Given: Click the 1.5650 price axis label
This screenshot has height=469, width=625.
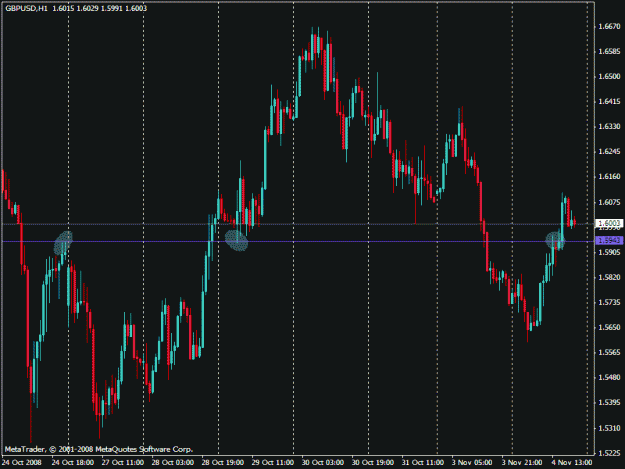Looking at the screenshot, I should (x=609, y=328).
